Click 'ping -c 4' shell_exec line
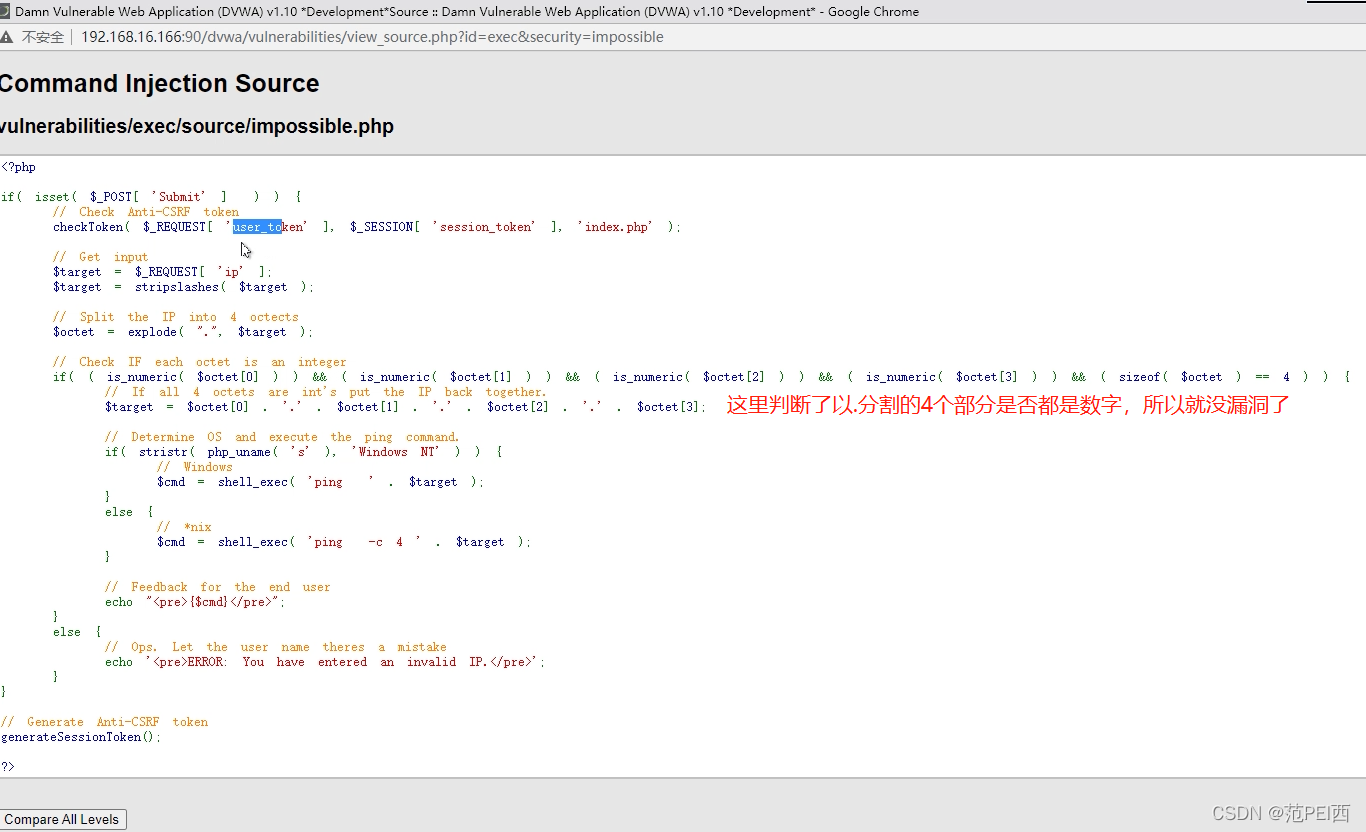The width and height of the screenshot is (1366, 832). point(344,542)
